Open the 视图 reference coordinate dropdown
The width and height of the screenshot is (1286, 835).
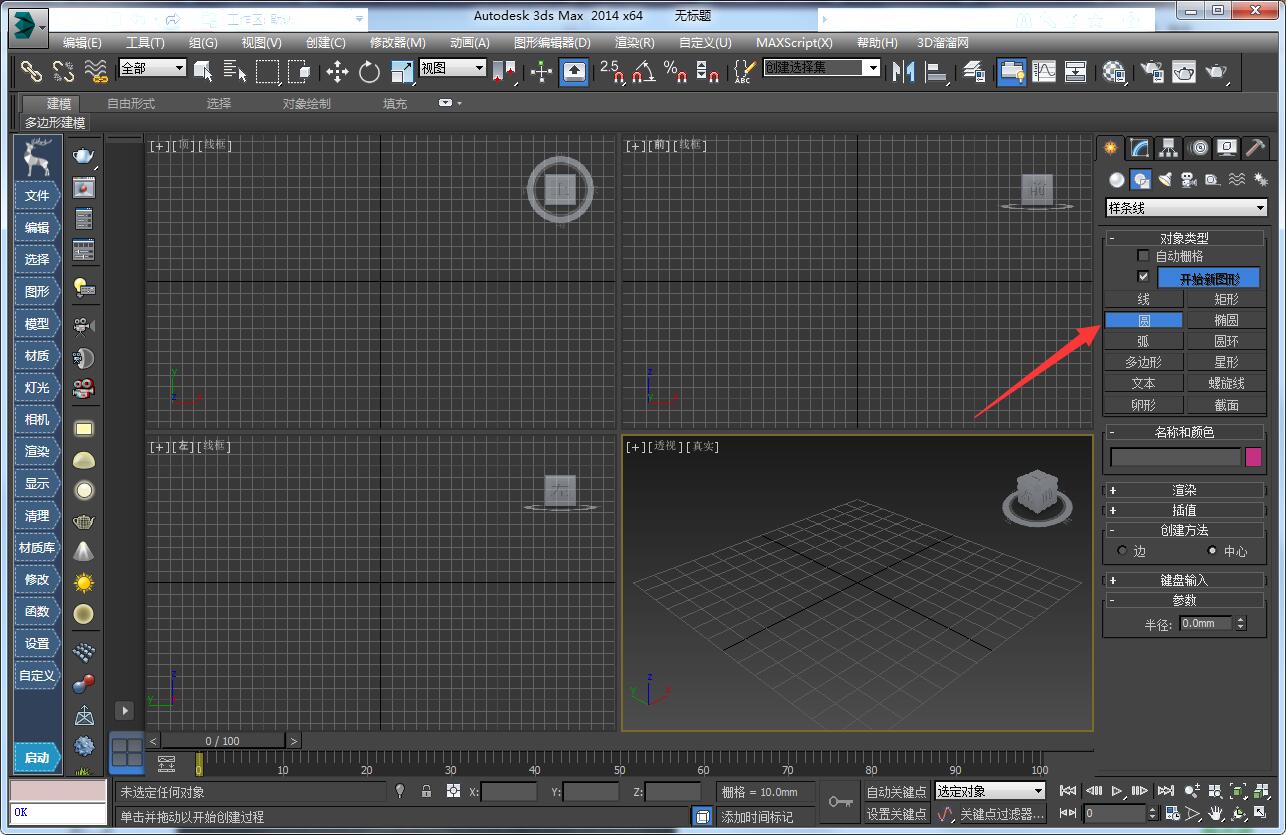click(x=452, y=68)
